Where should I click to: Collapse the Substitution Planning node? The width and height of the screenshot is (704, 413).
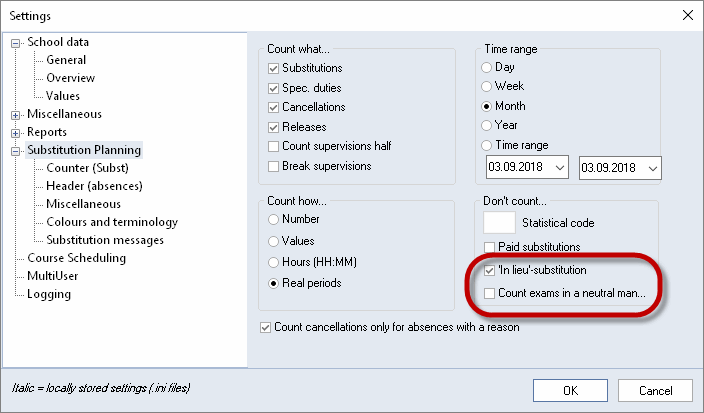(x=15, y=150)
